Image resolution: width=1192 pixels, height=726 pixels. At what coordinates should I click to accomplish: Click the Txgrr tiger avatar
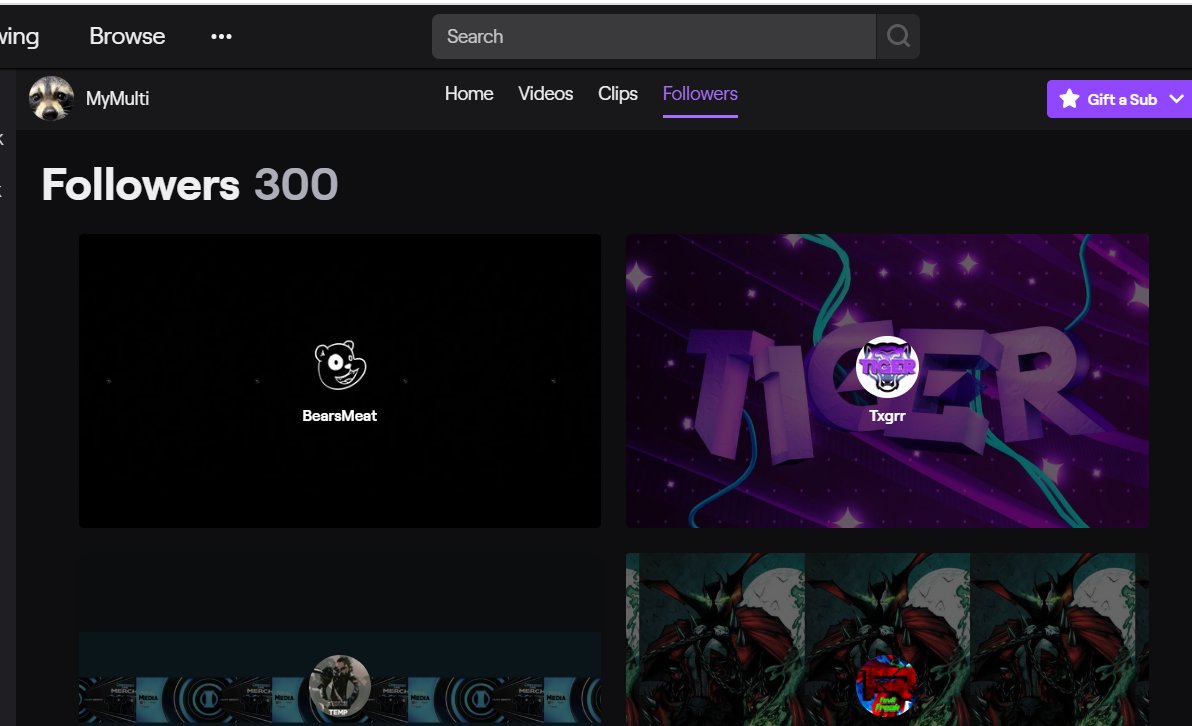(x=887, y=366)
